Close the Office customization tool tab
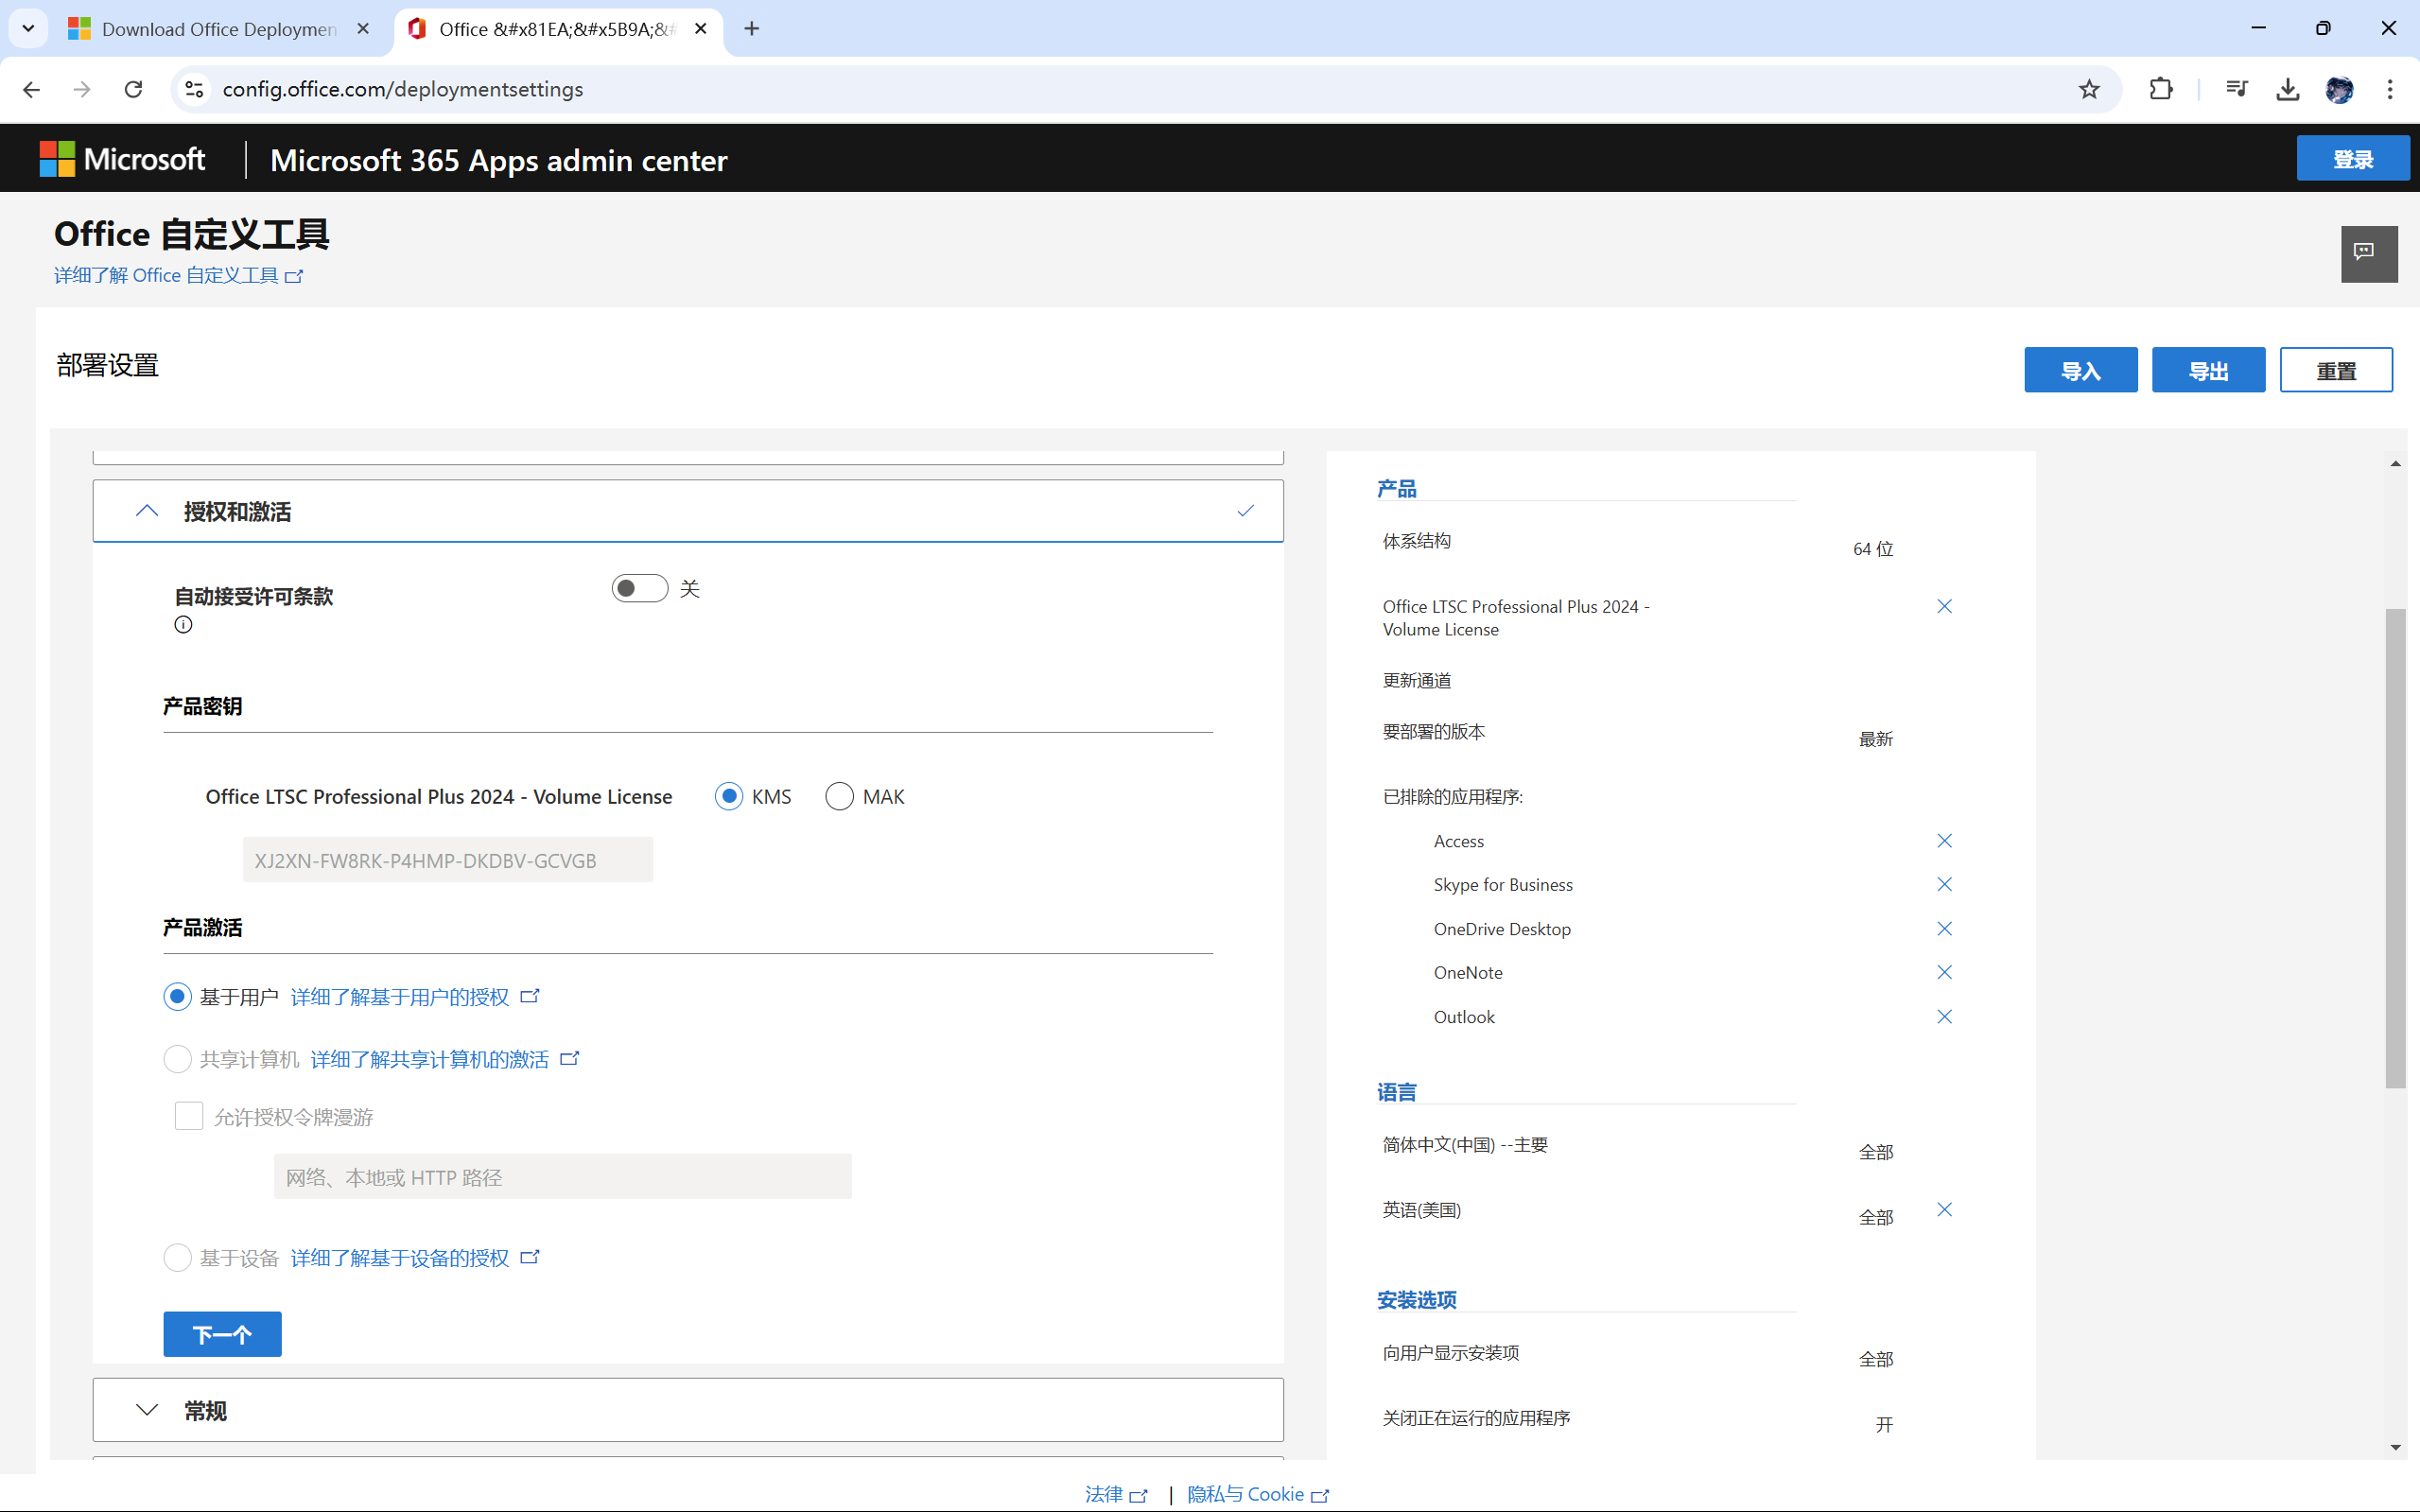Image resolution: width=2420 pixels, height=1512 pixels. point(701,29)
